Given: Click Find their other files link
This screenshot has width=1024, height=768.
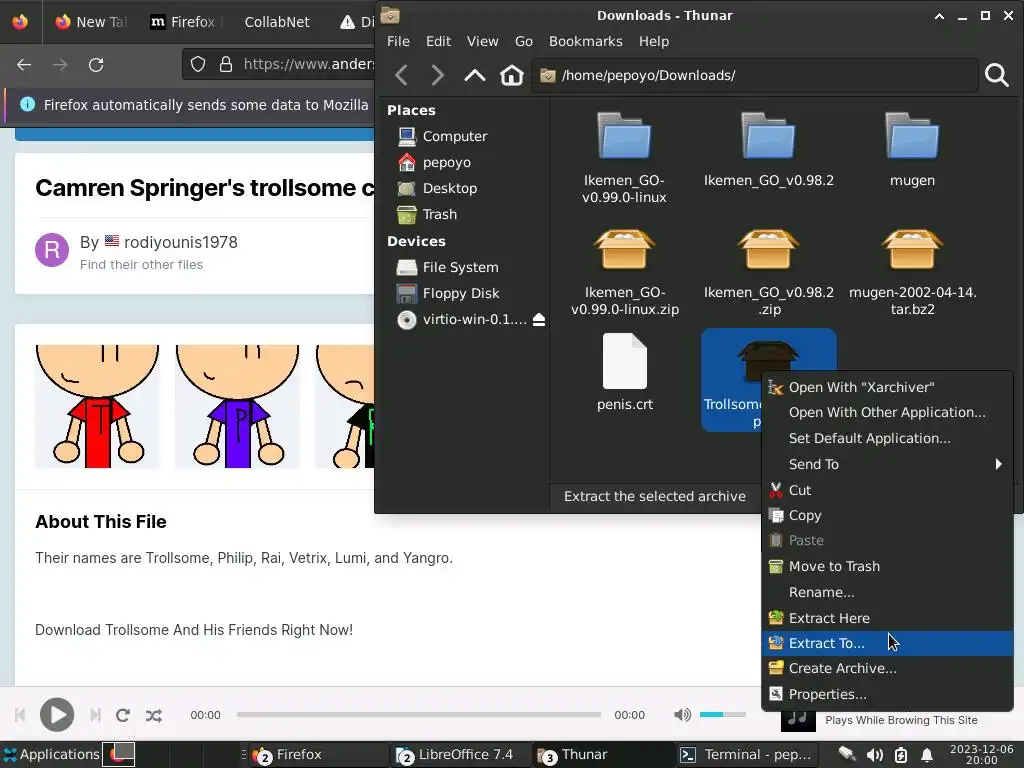Looking at the screenshot, I should click(x=141, y=264).
